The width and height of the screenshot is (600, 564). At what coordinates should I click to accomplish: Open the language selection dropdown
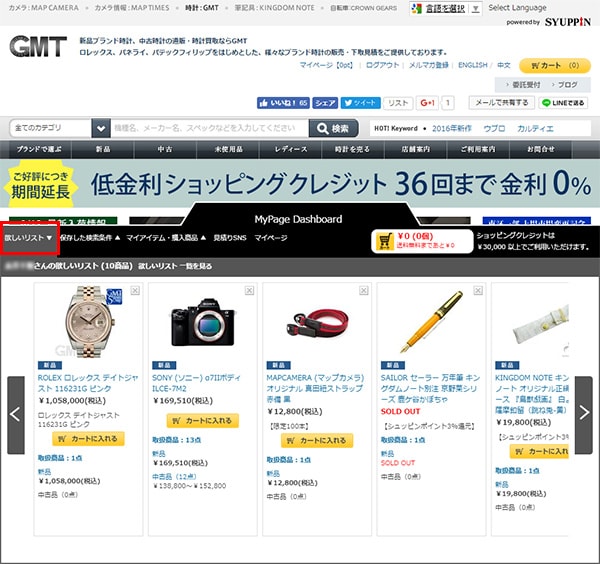click(x=445, y=8)
